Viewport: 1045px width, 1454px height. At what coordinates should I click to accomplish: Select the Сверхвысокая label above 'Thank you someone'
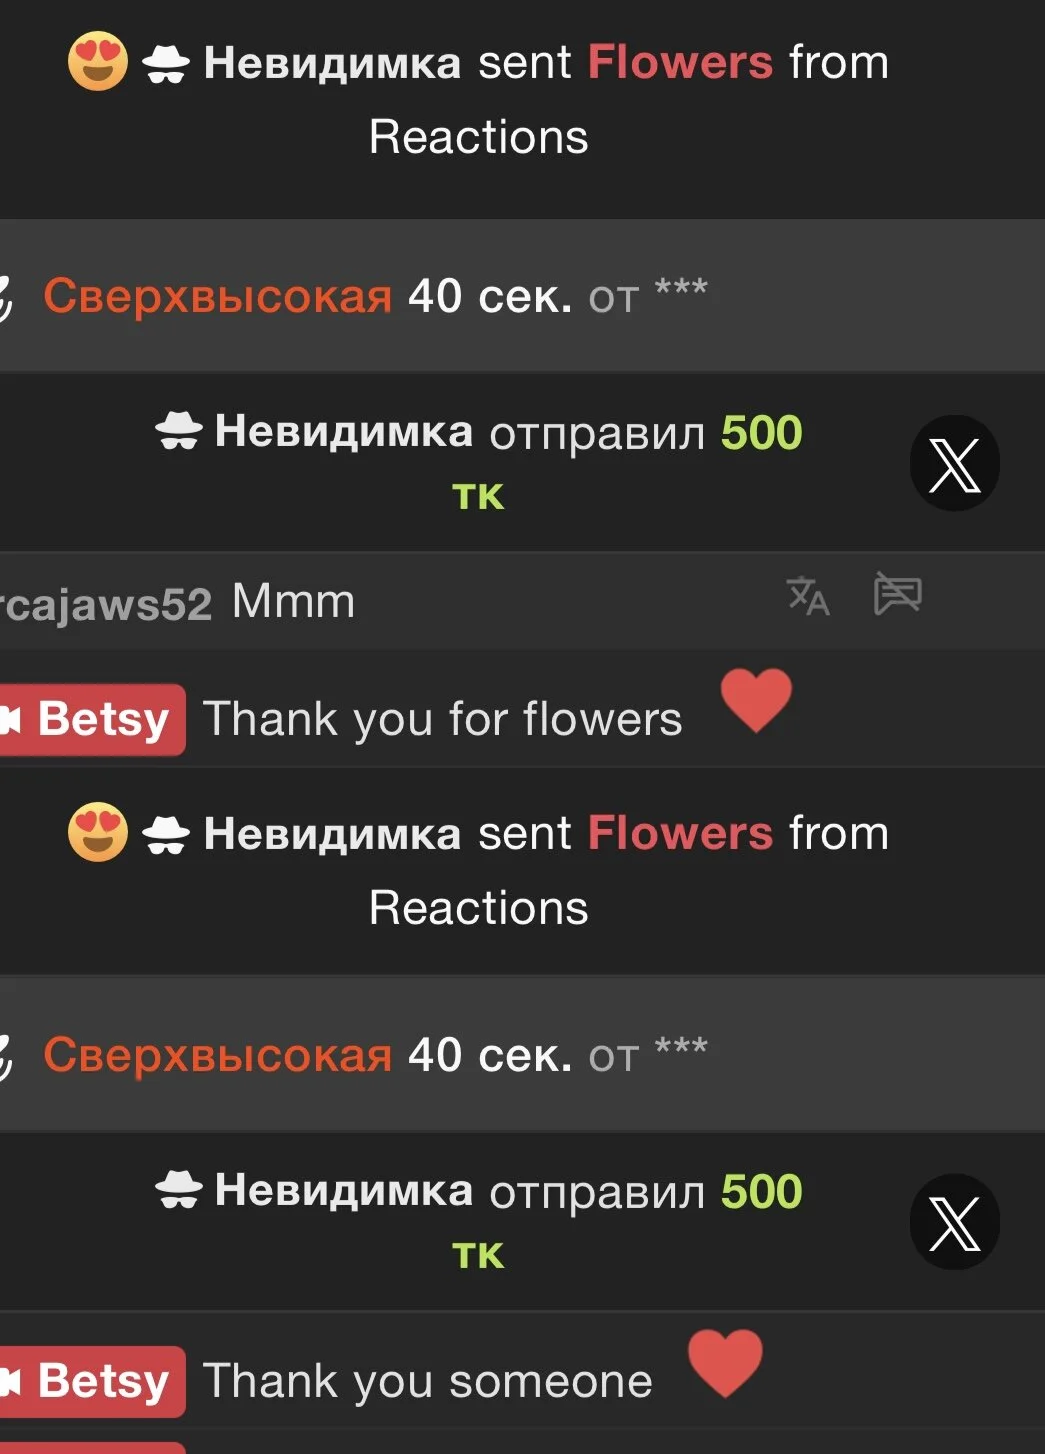[x=217, y=1055]
